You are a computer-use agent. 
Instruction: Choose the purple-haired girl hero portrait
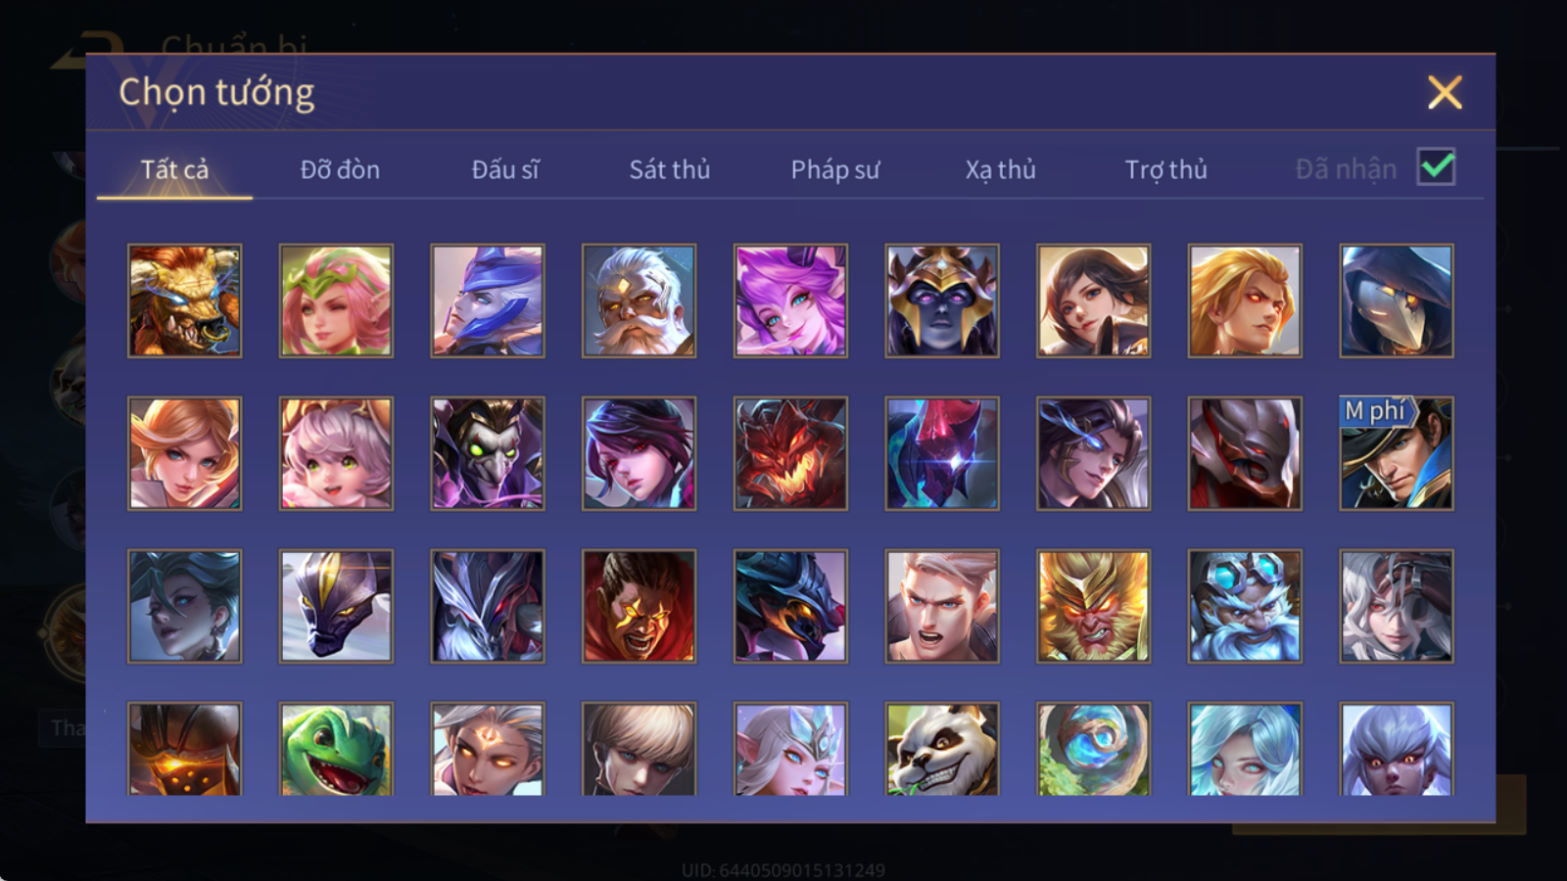coord(790,301)
